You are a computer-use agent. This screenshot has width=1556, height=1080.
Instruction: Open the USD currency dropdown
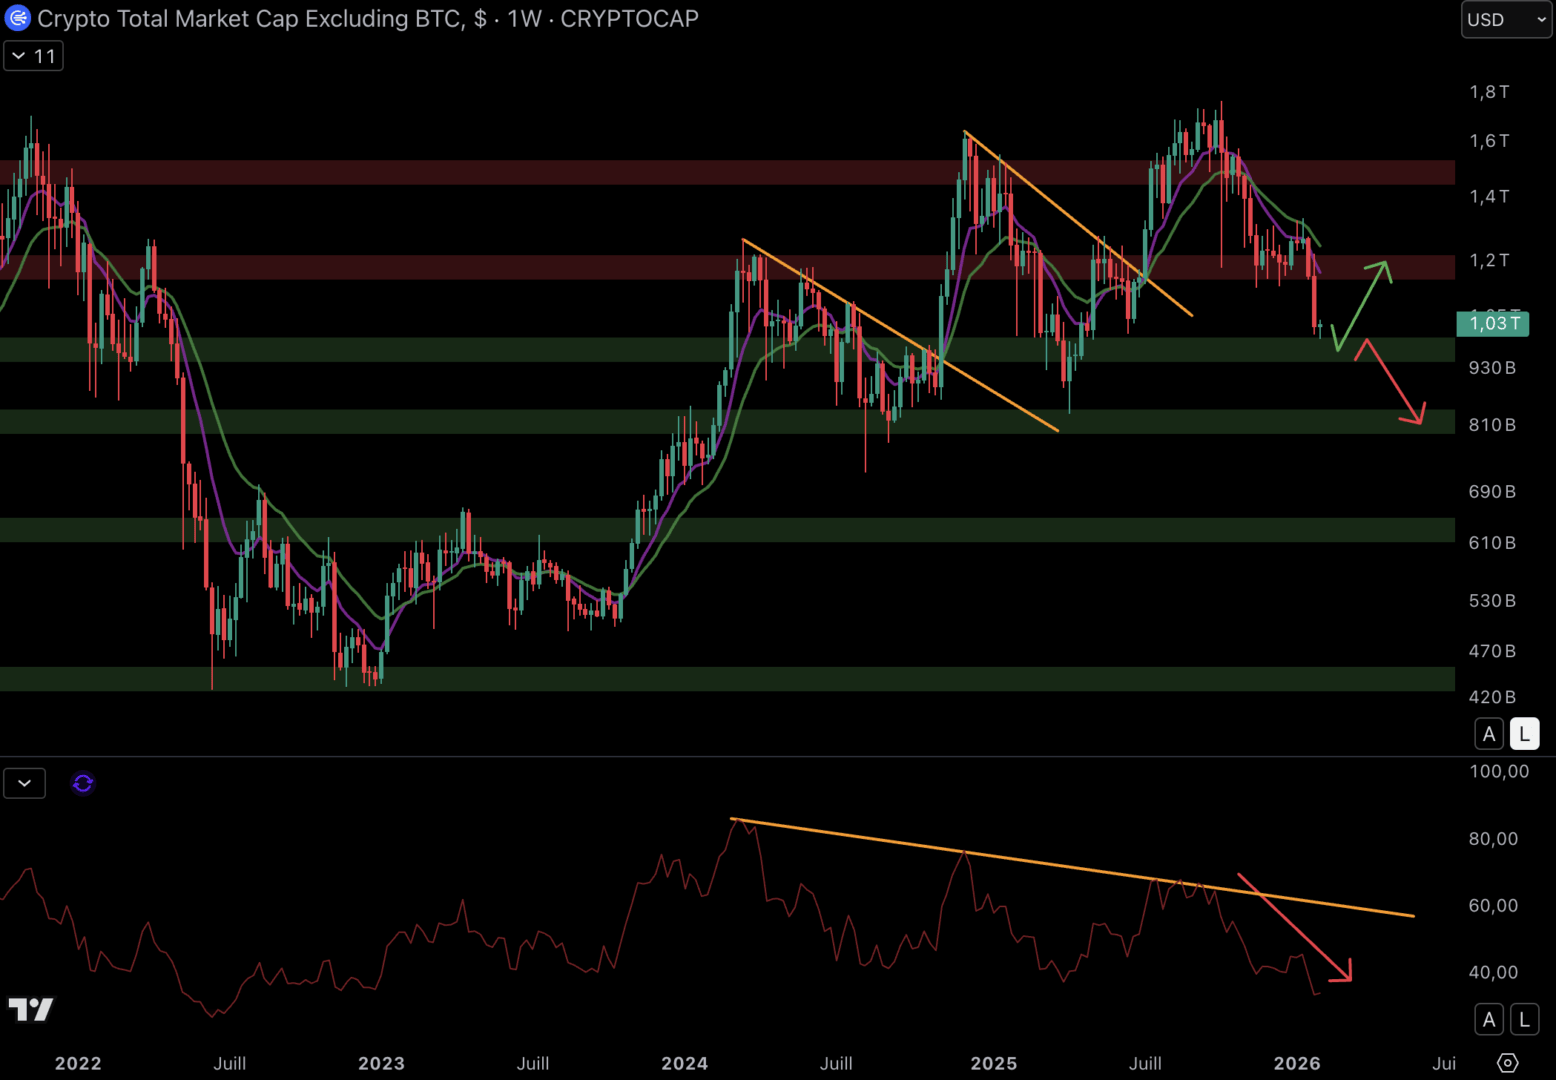(1505, 19)
